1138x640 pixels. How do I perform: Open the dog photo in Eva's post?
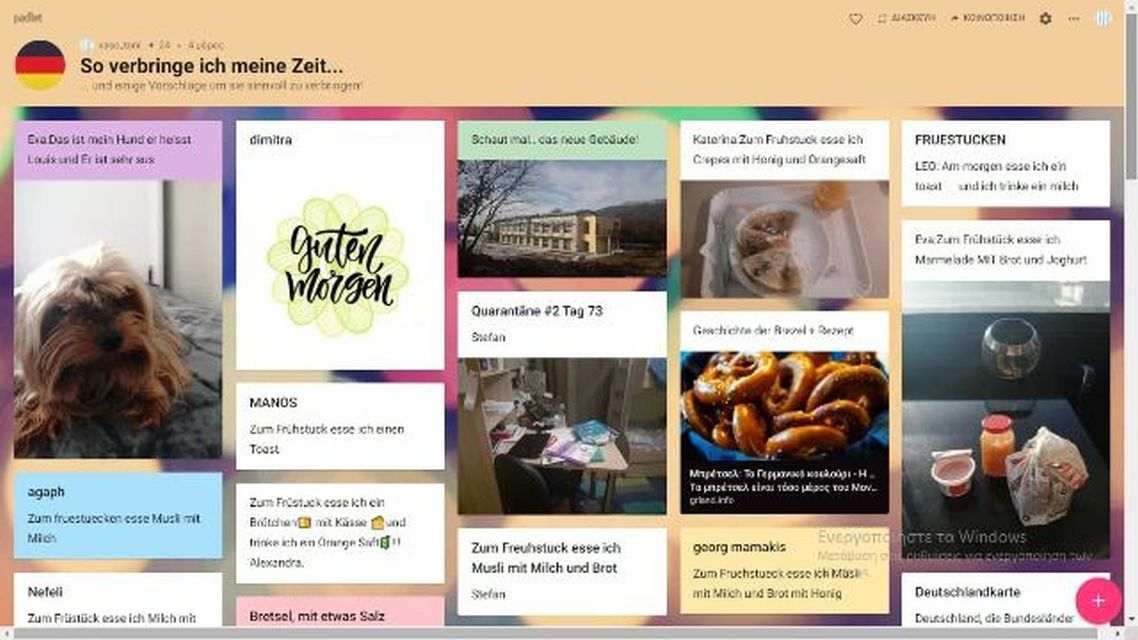[118, 319]
